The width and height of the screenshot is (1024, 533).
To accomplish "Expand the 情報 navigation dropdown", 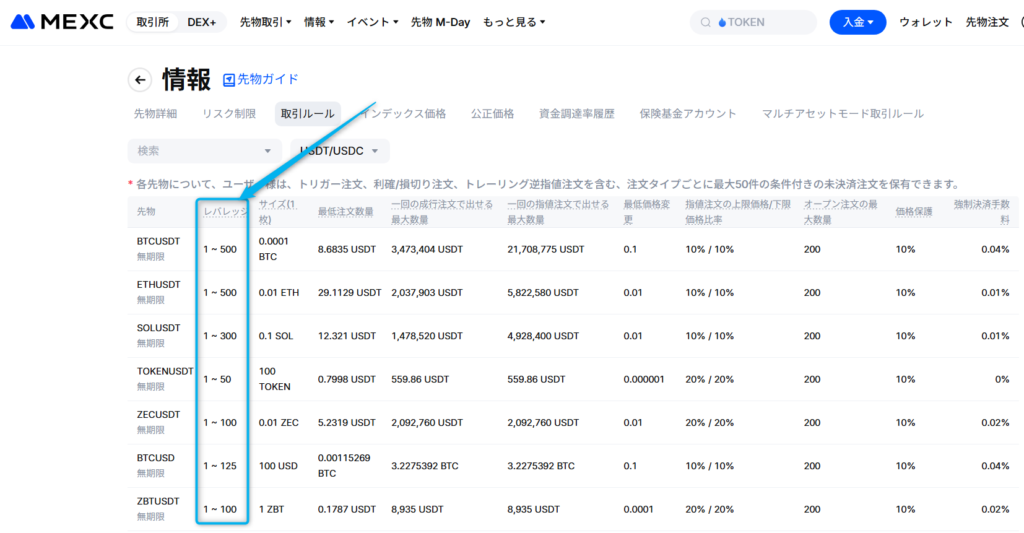I will coord(319,22).
